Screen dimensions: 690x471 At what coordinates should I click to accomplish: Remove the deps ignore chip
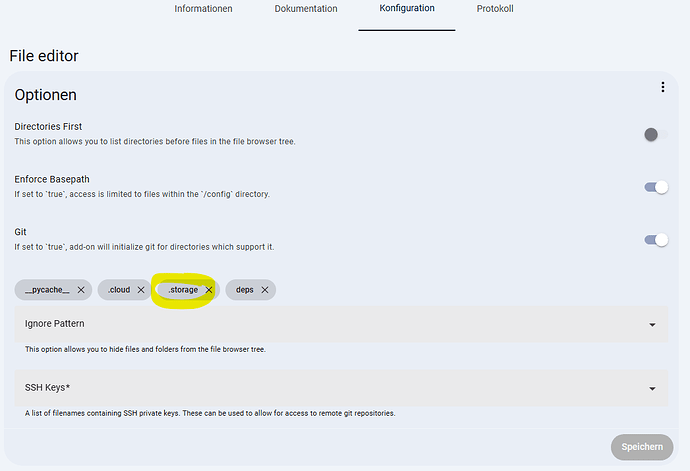(264, 290)
